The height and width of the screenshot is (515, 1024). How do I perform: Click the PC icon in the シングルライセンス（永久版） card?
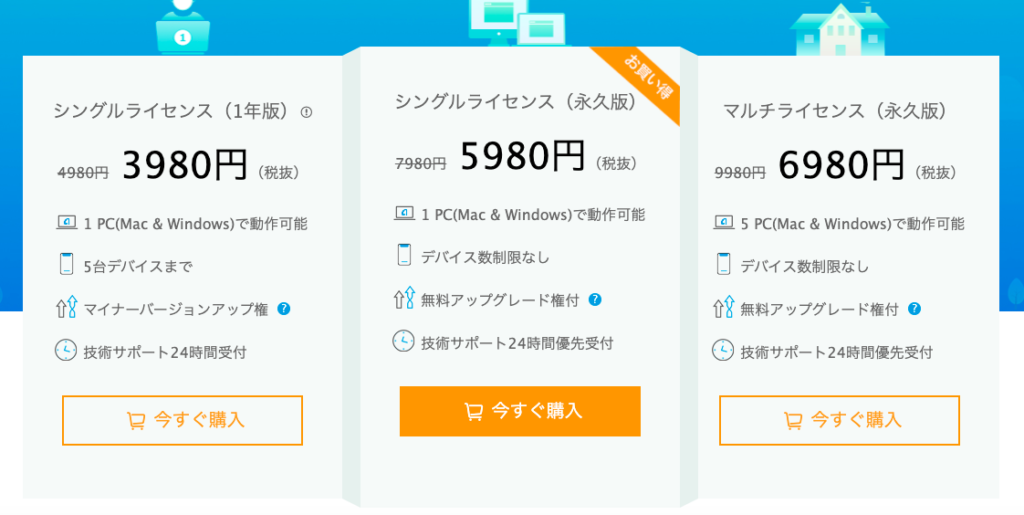pos(404,213)
